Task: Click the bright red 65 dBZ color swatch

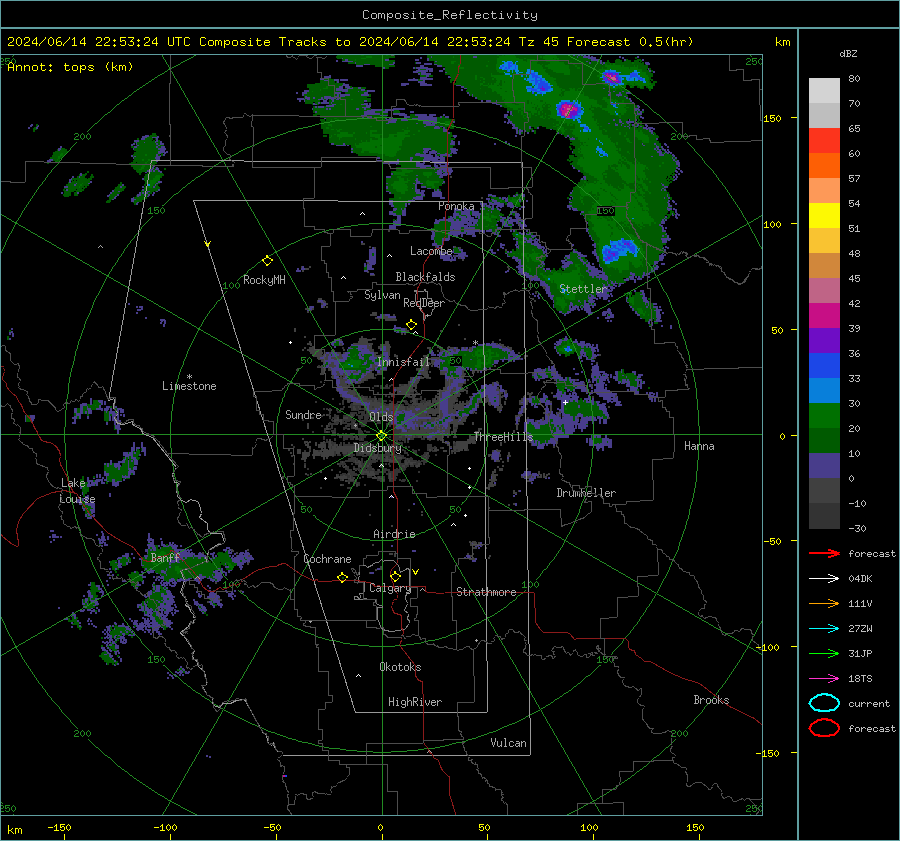Action: pos(824,140)
